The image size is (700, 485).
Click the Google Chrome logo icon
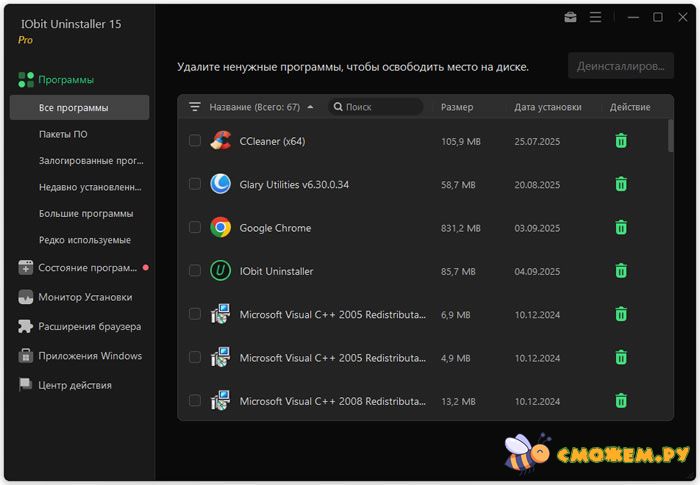click(221, 227)
